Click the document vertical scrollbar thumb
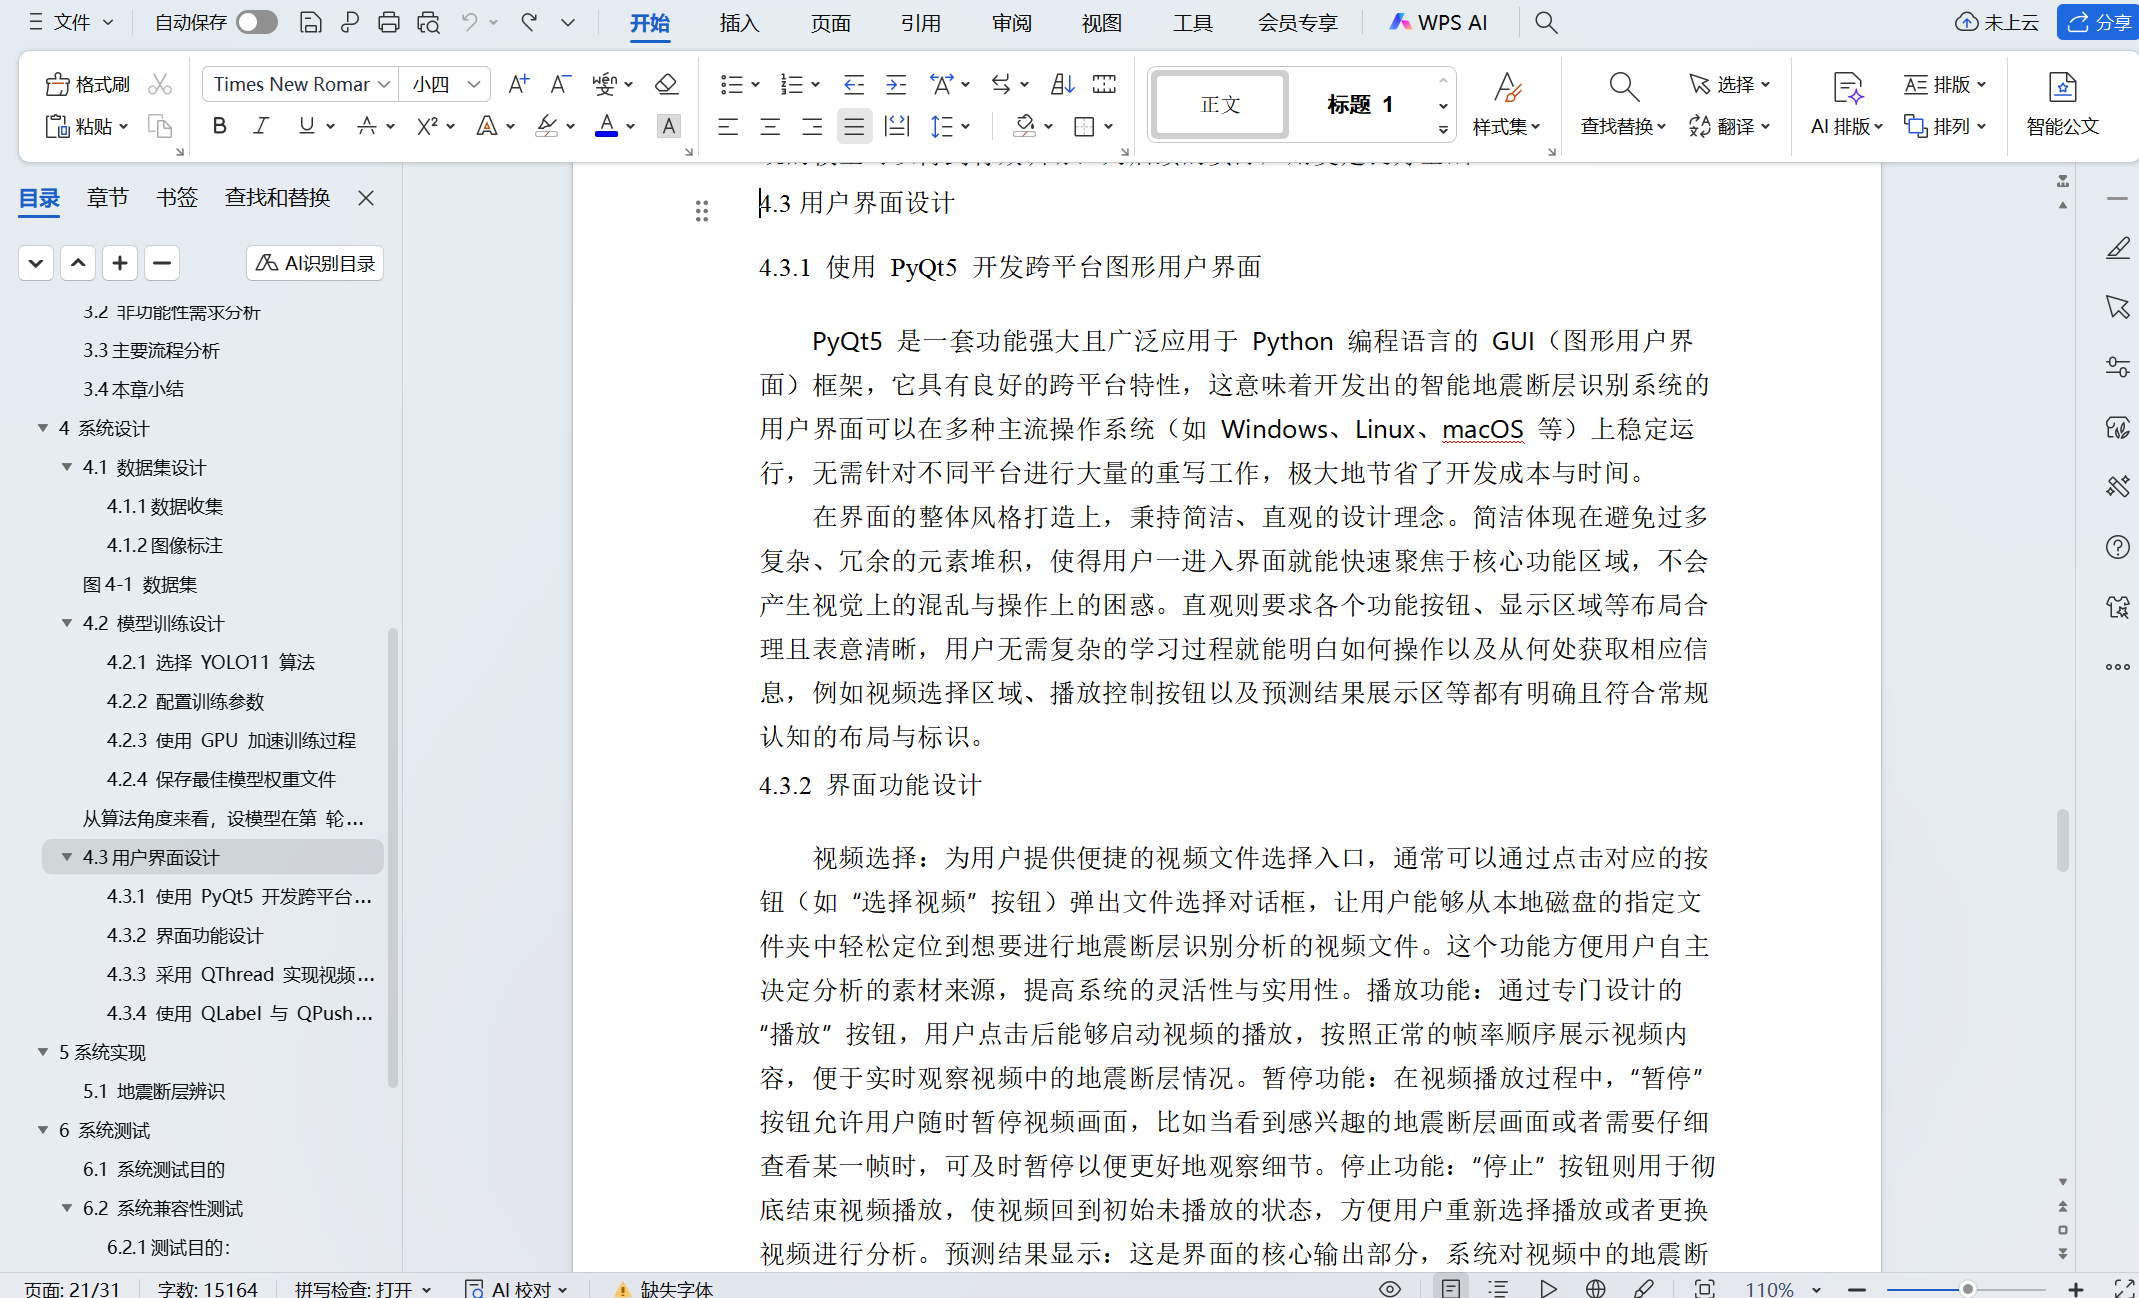 click(2062, 840)
